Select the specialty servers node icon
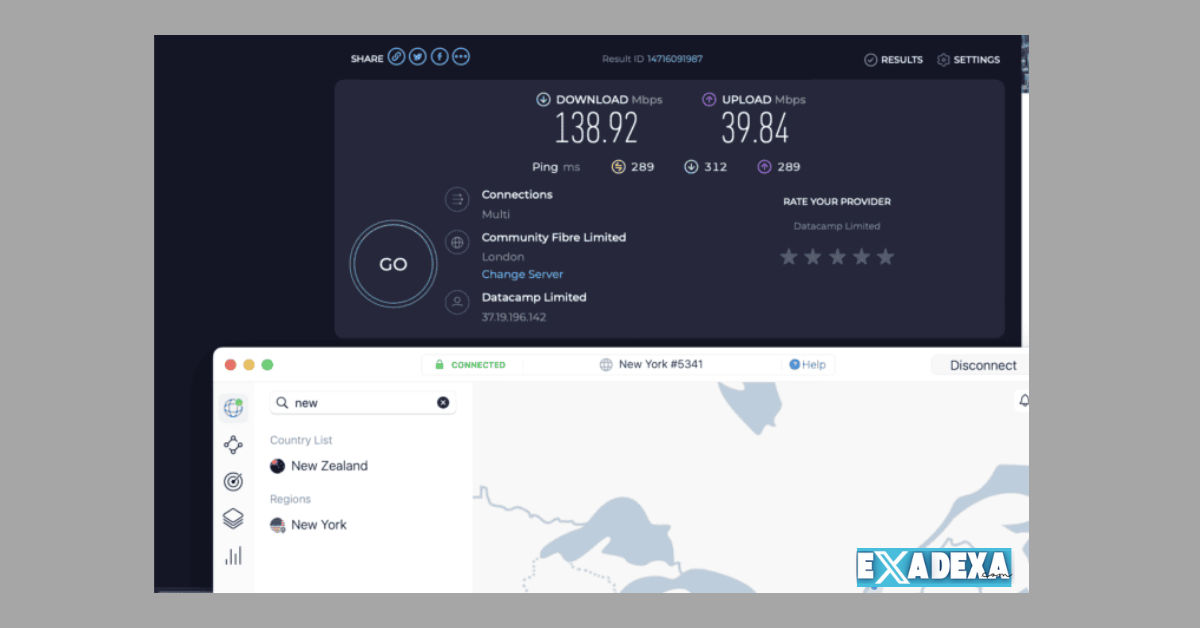Screen dimensions: 1200x628 point(233,445)
